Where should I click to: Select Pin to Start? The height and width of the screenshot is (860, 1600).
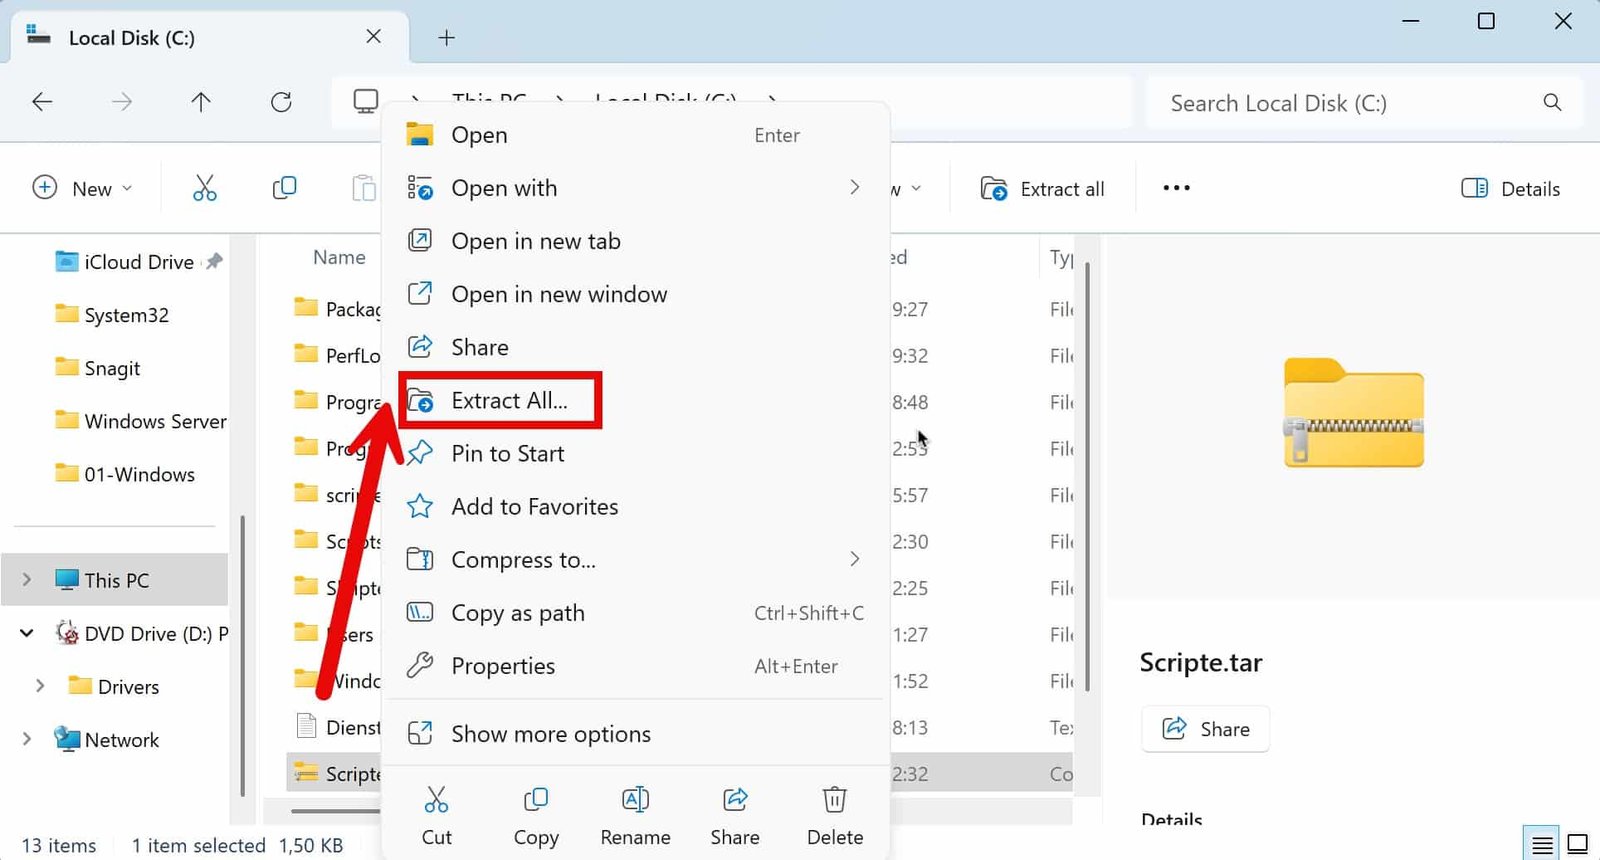[636, 453]
